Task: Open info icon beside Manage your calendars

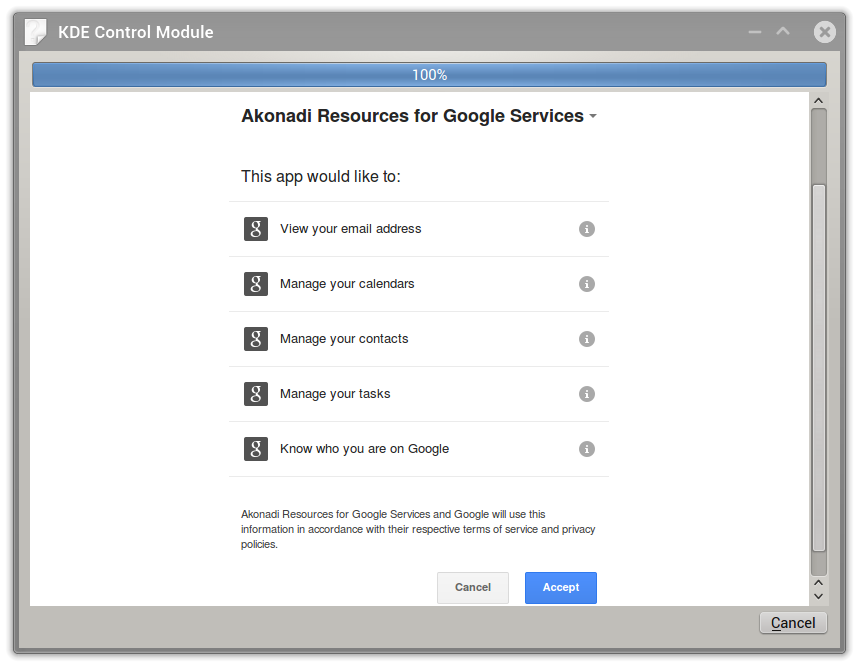Action: tap(587, 284)
